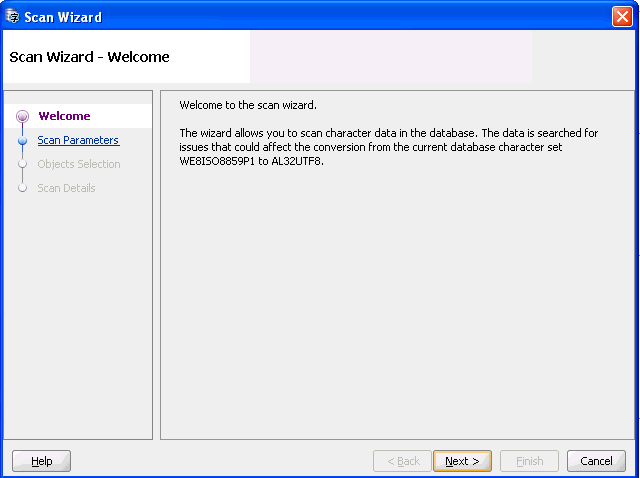This screenshot has width=640, height=478.
Task: Select the Welcome step in the sidebar
Action: coord(64,117)
